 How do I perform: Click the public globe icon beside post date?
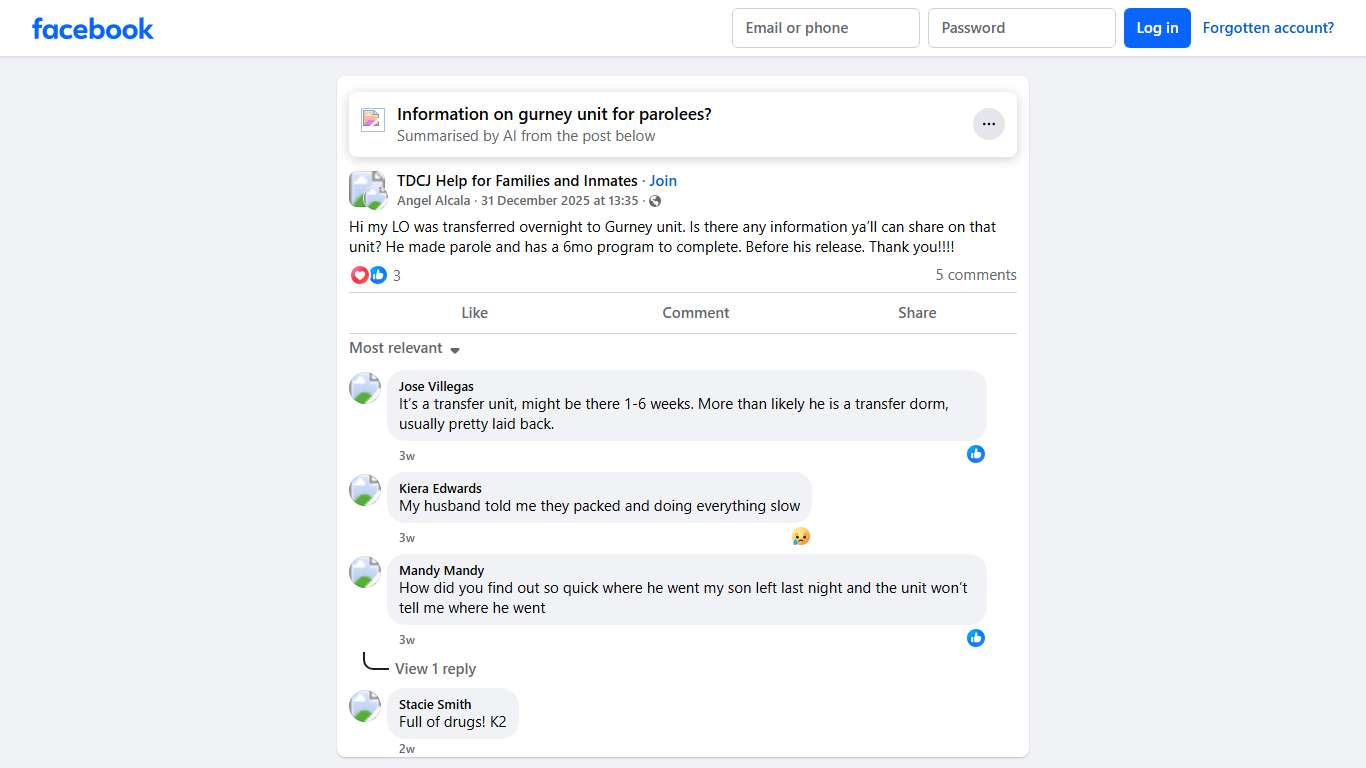655,201
